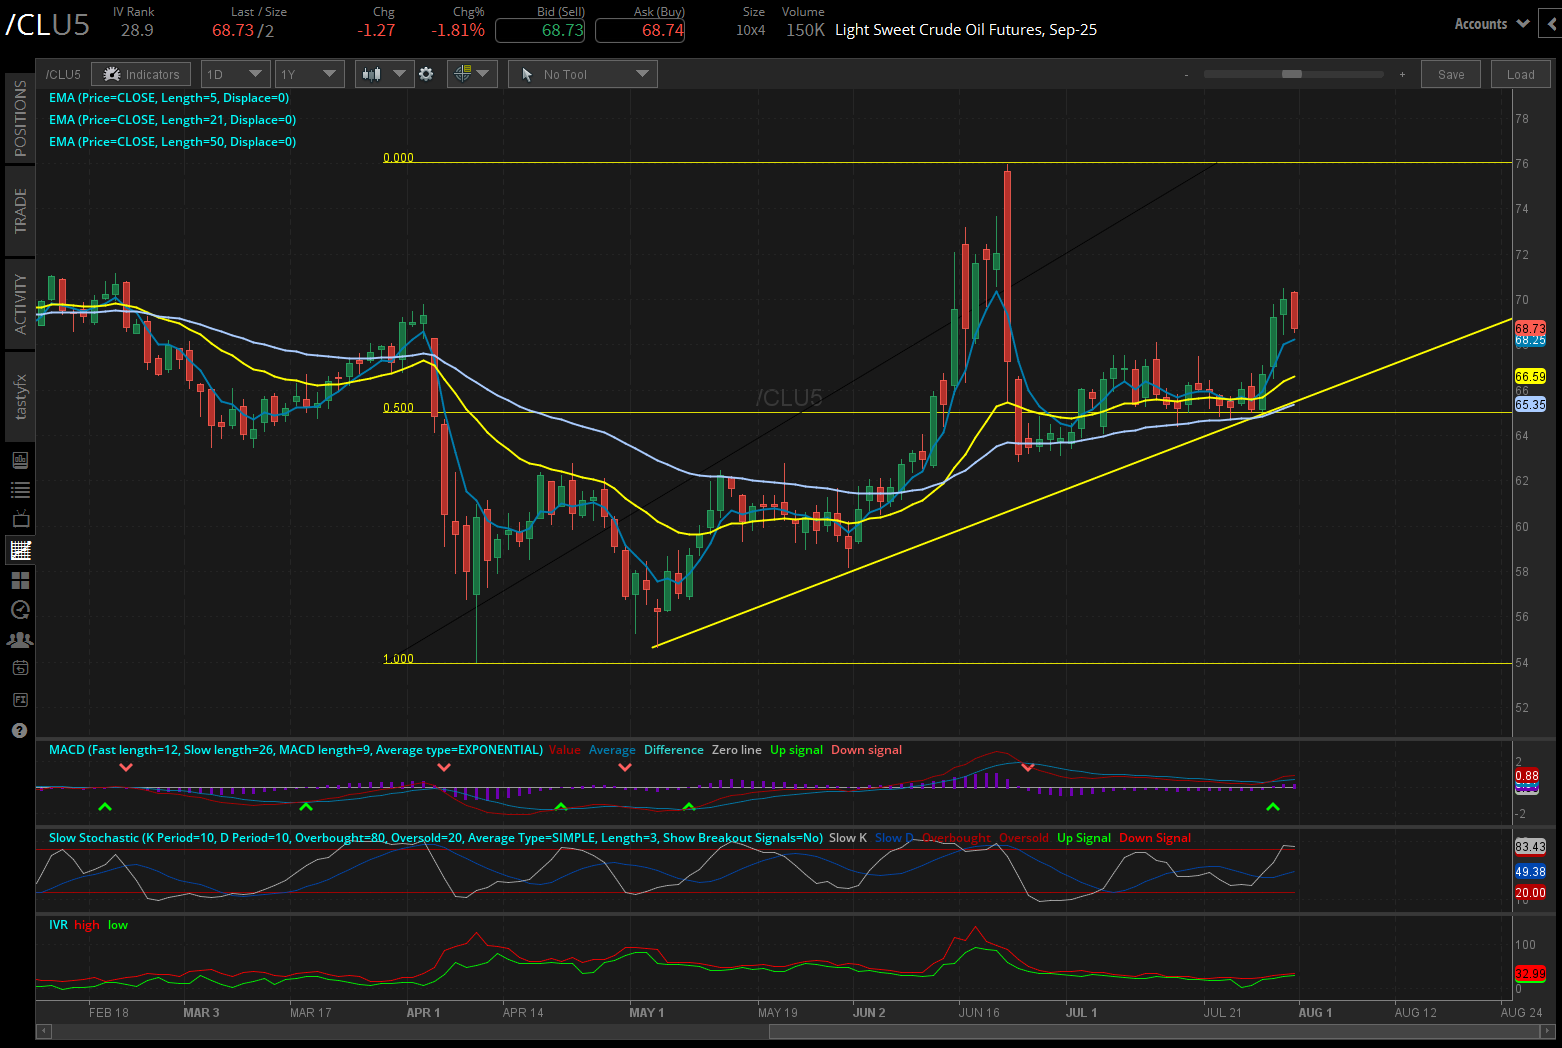
Task: Click the Load chart button
Action: click(x=1520, y=73)
